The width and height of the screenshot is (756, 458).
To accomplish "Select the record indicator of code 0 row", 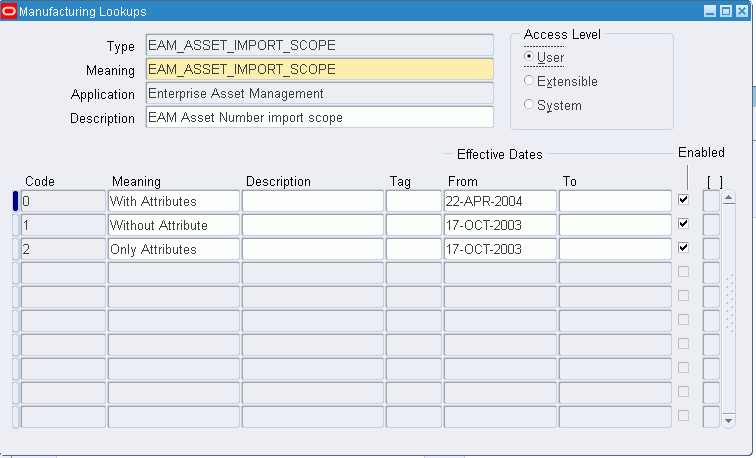I will click(15, 201).
